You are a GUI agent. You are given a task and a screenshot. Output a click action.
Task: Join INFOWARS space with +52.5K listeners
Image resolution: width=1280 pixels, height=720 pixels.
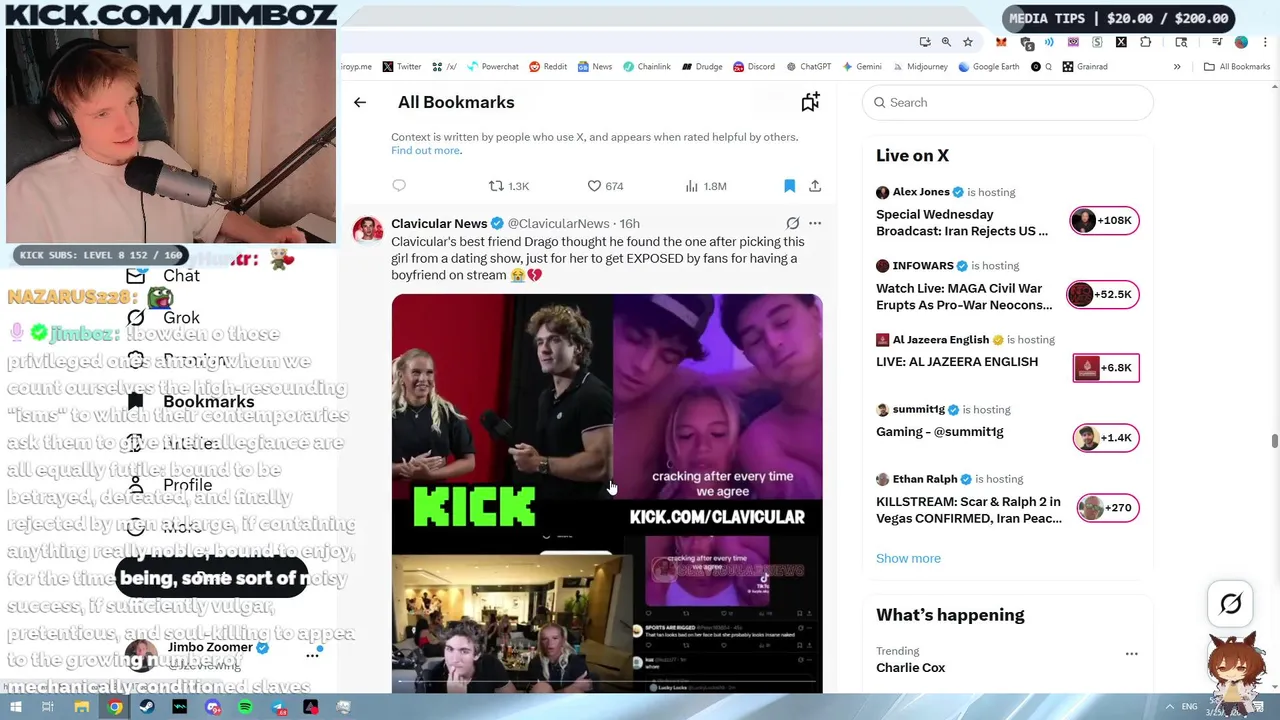[x=1101, y=294]
